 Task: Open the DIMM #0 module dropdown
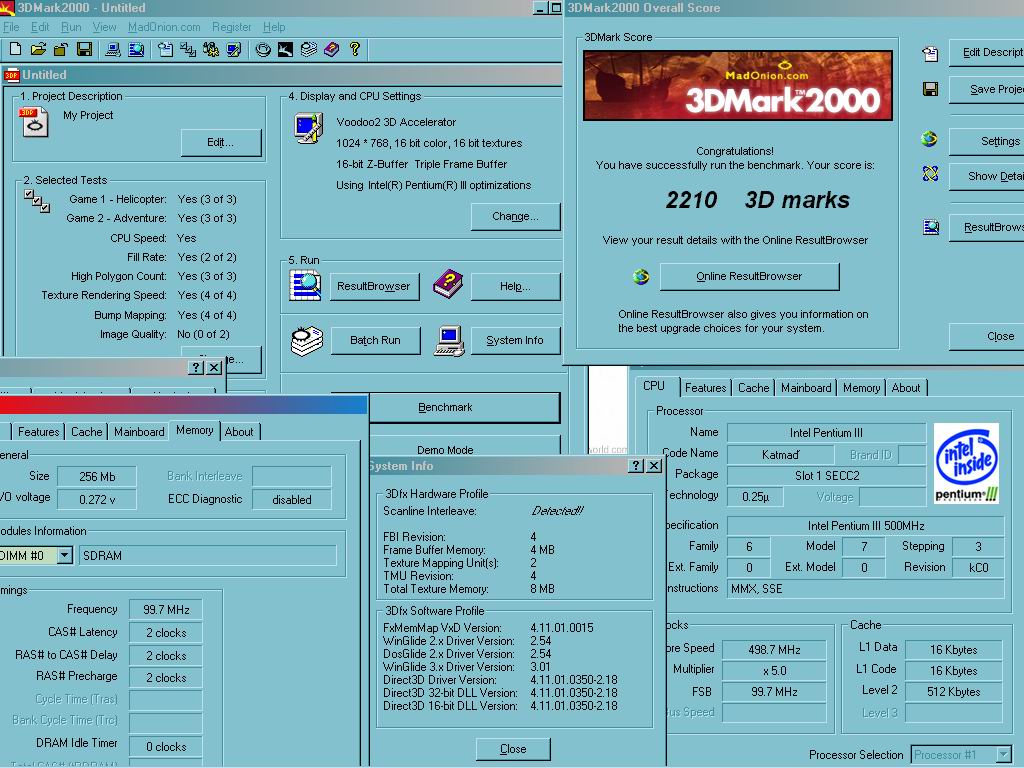click(x=64, y=556)
